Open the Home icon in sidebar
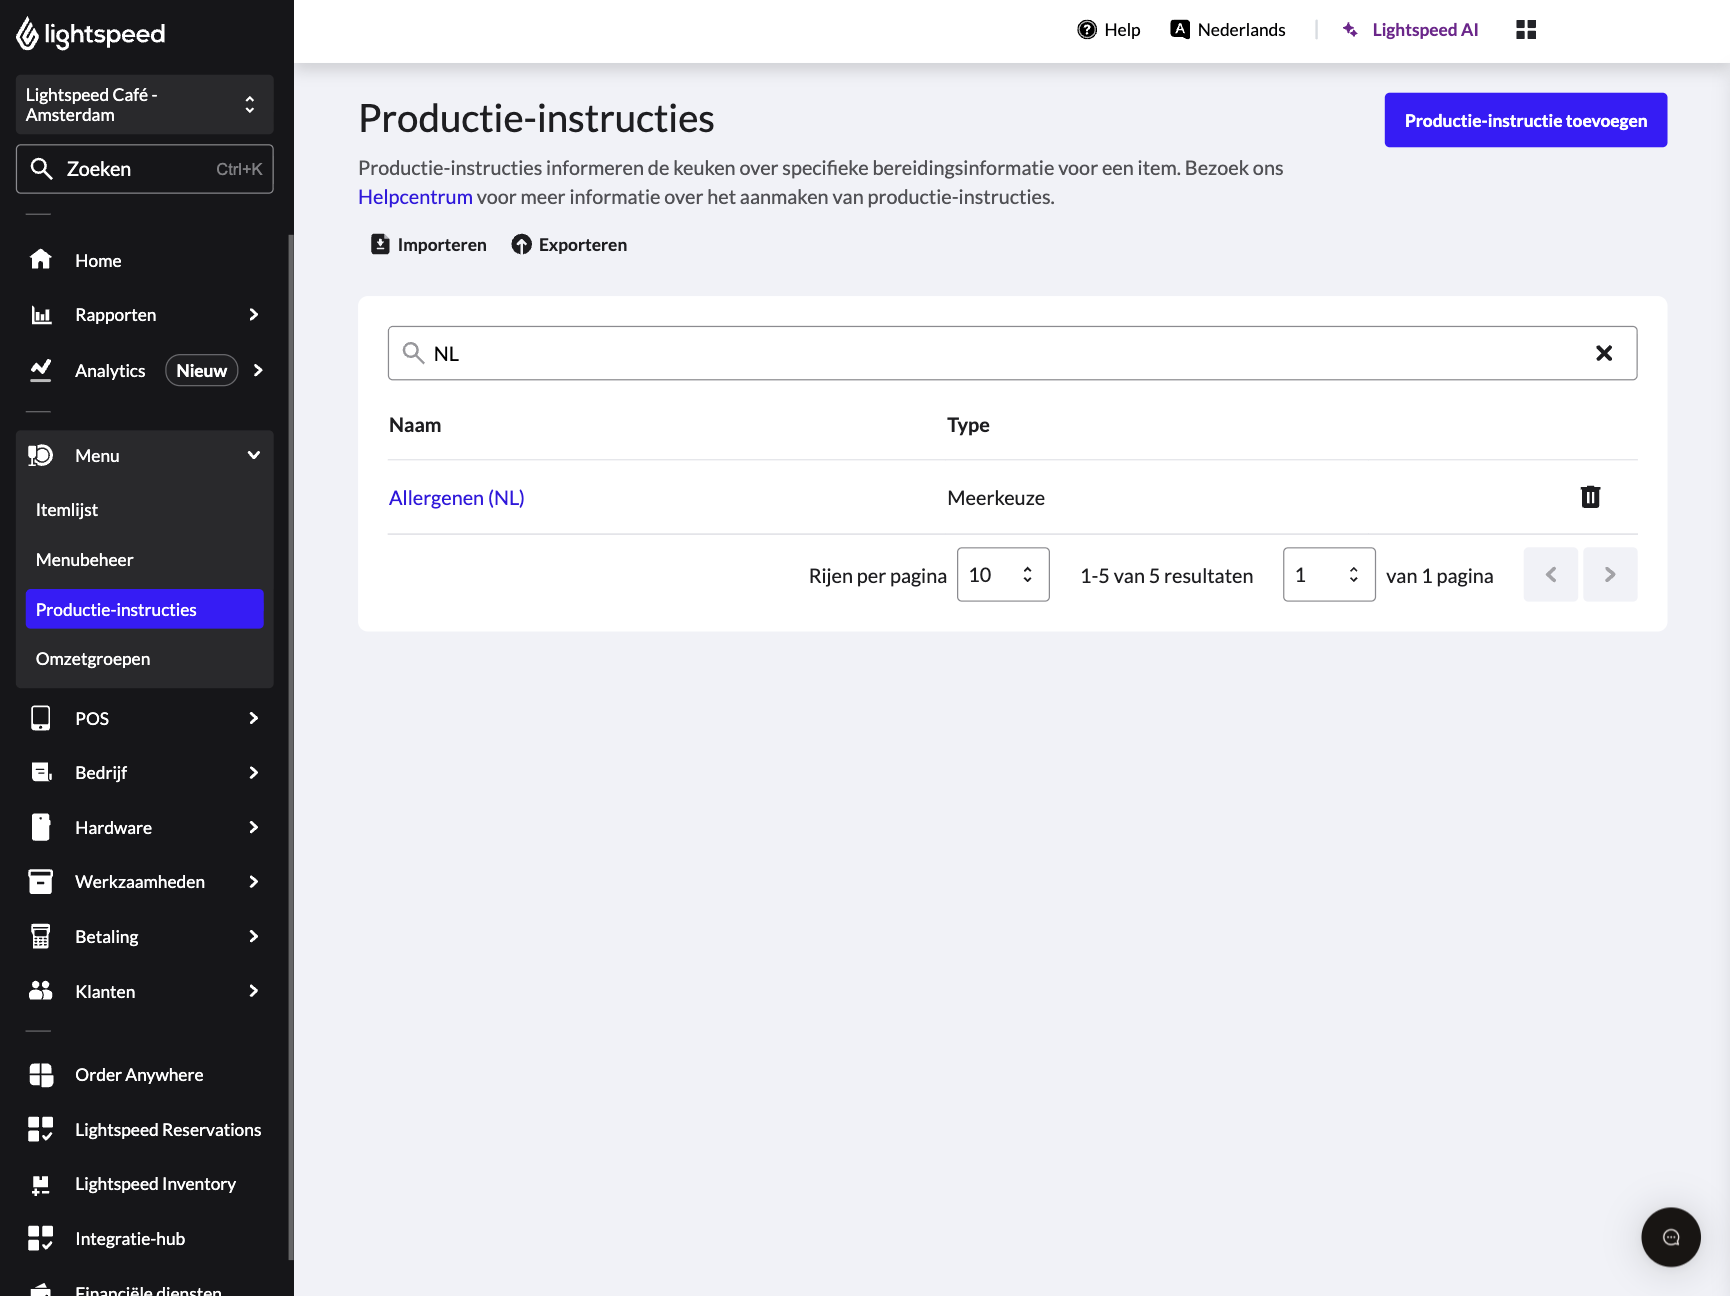 [40, 260]
